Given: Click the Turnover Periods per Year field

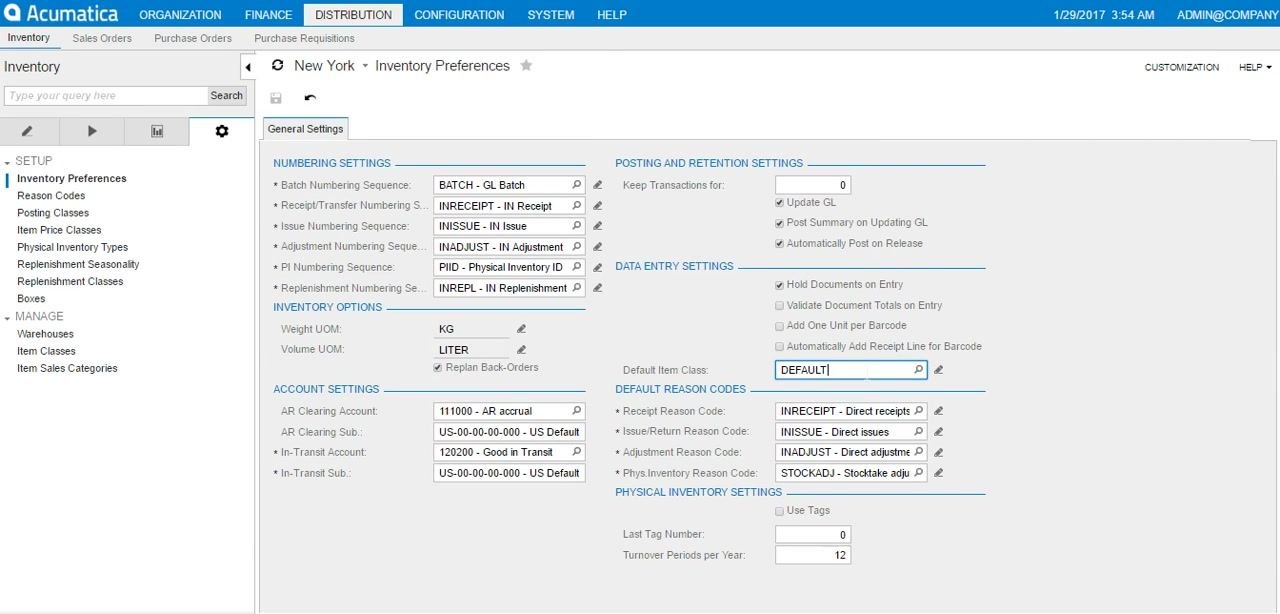Looking at the screenshot, I should click(813, 555).
